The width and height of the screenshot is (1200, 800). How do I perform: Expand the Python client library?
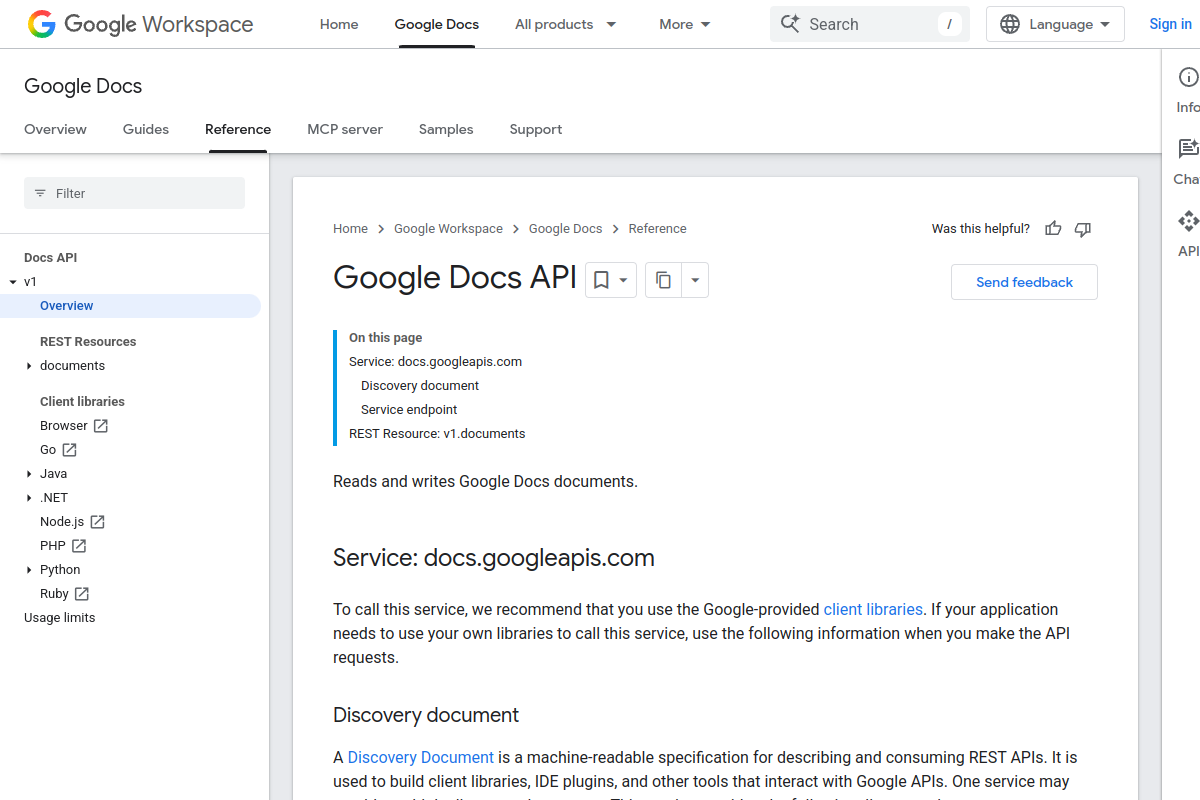[29, 570]
